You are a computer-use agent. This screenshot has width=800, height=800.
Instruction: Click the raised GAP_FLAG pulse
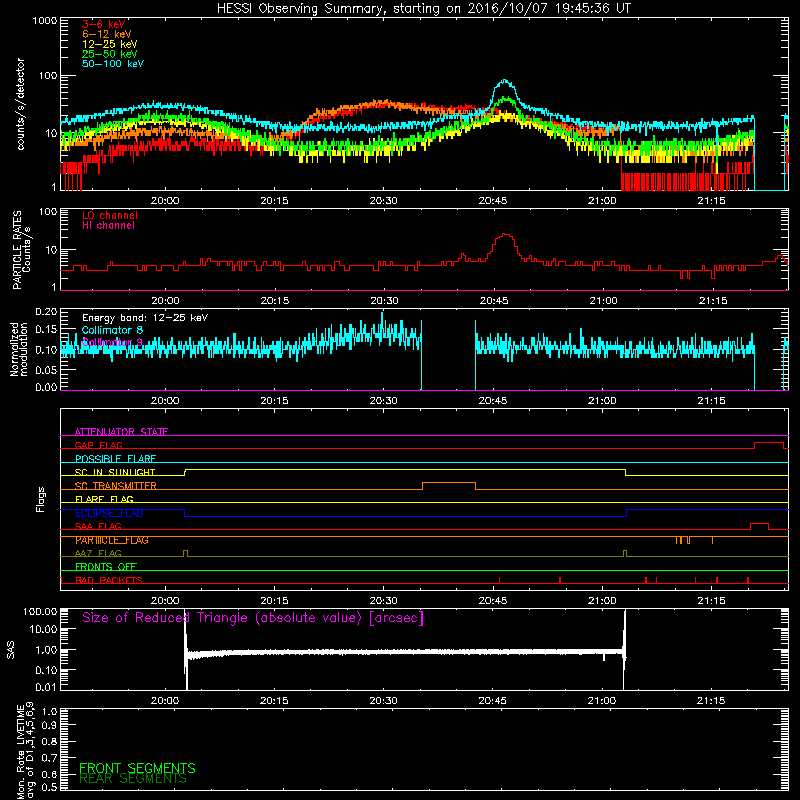click(x=769, y=443)
